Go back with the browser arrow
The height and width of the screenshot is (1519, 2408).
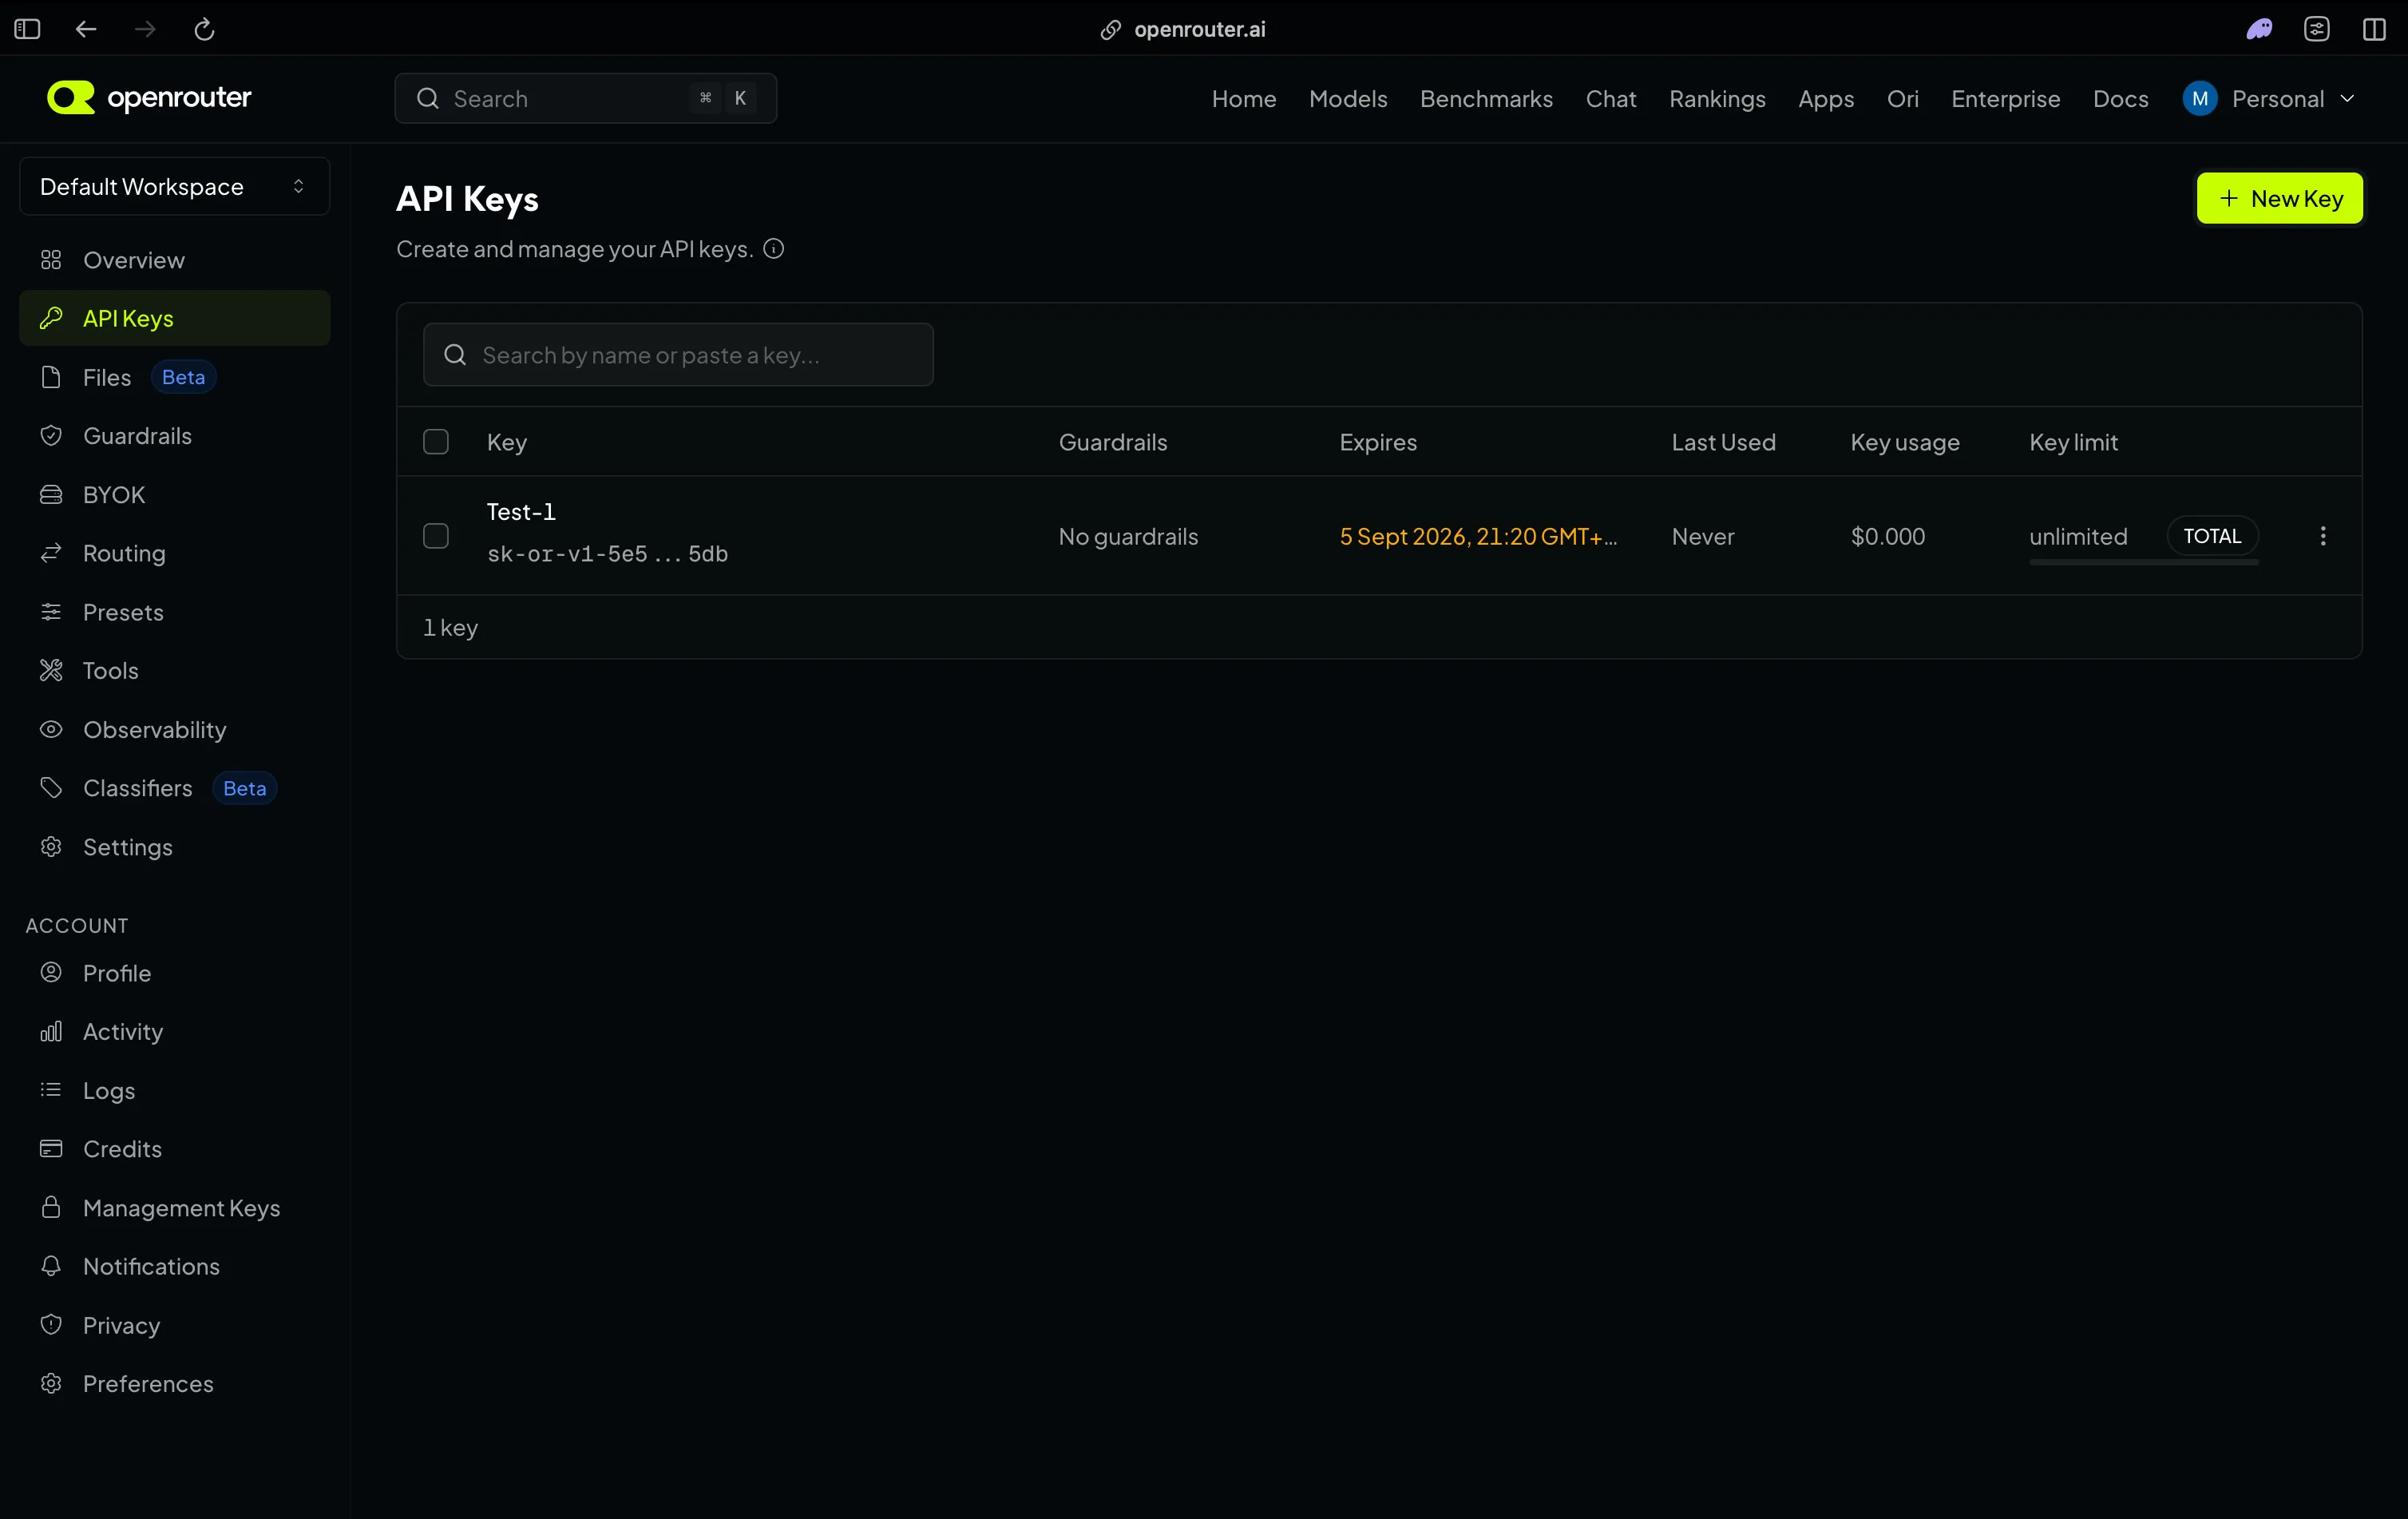(86, 29)
